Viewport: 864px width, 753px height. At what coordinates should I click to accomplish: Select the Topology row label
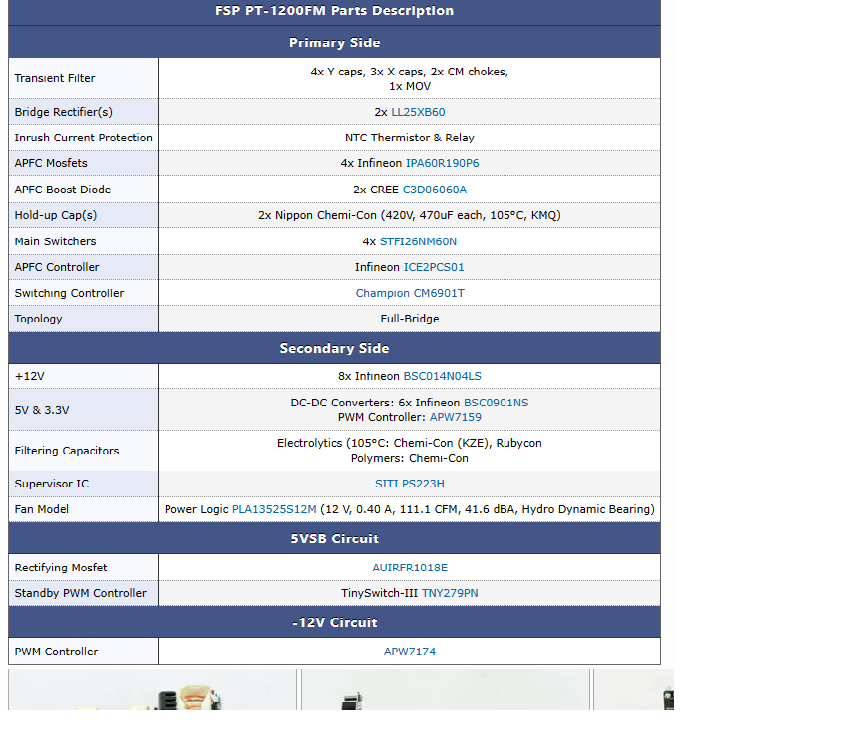38,319
